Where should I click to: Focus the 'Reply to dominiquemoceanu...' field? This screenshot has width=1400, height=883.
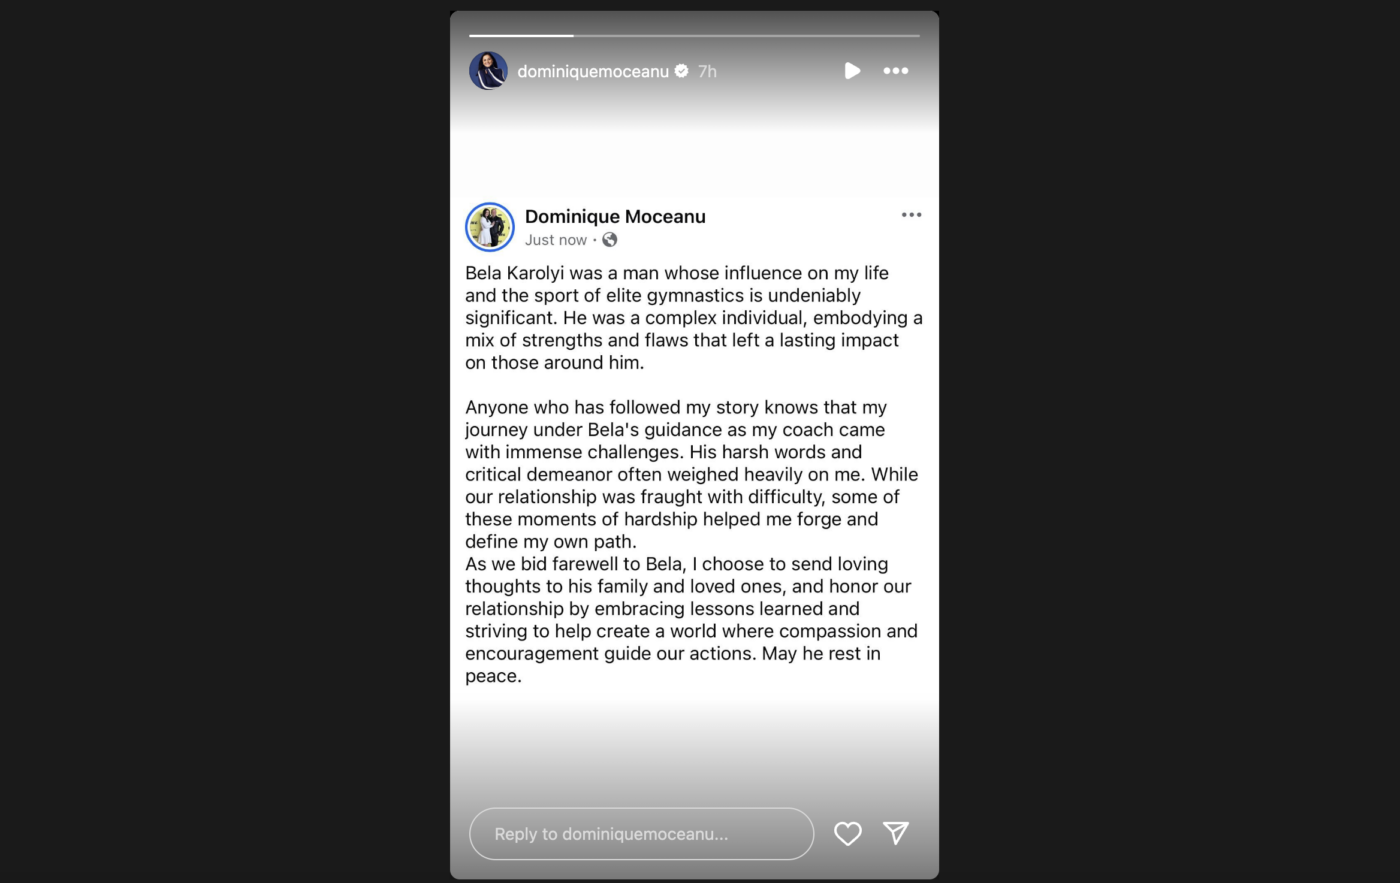[641, 834]
